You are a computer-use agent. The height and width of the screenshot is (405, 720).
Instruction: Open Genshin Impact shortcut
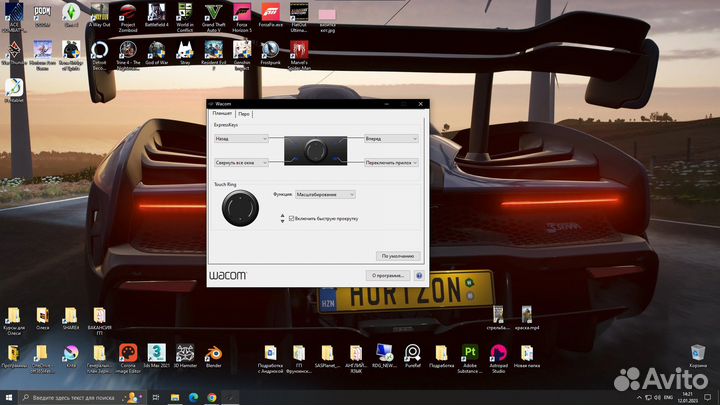click(x=242, y=56)
